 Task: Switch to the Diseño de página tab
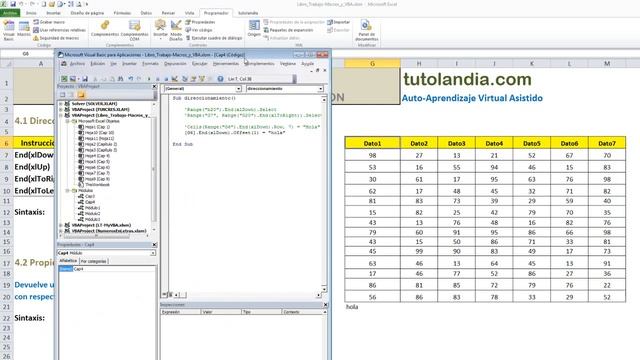(87, 13)
